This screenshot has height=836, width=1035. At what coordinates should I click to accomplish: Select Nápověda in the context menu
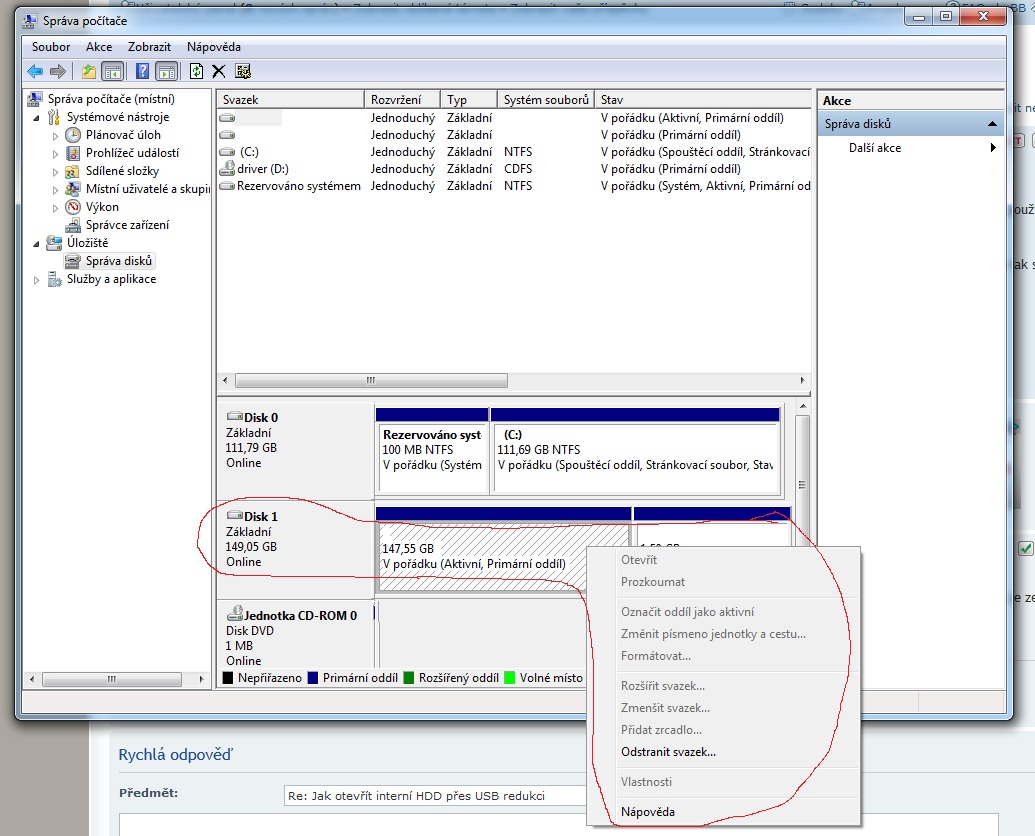647,812
